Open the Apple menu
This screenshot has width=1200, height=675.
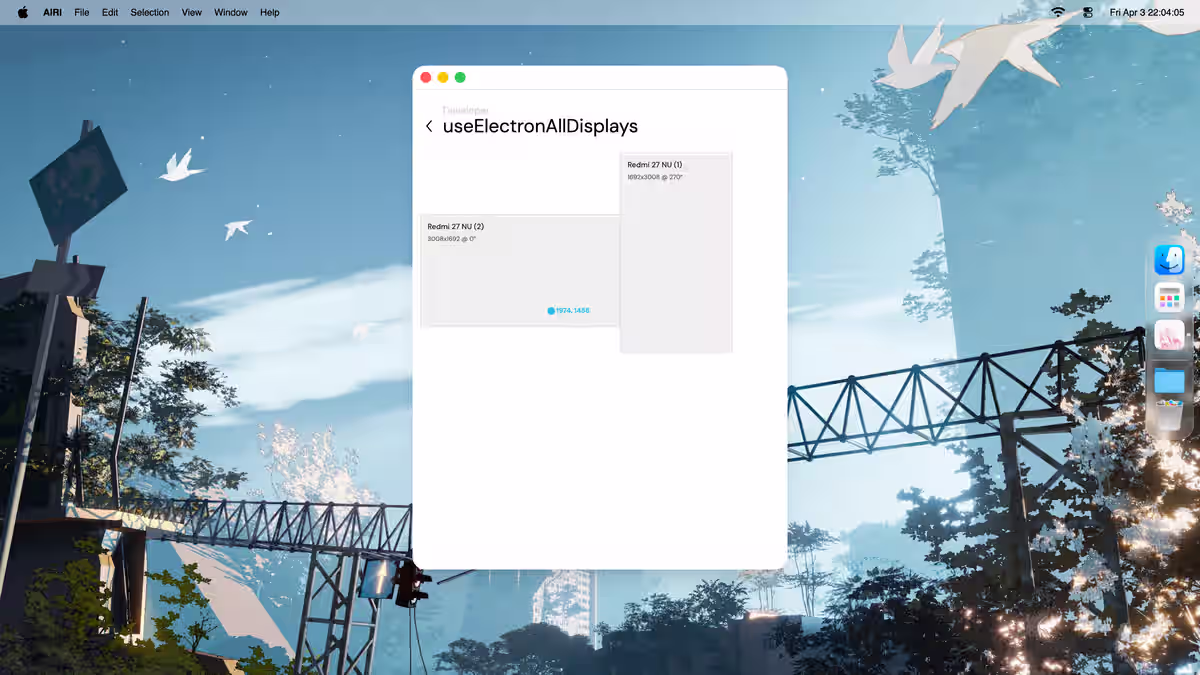23,12
